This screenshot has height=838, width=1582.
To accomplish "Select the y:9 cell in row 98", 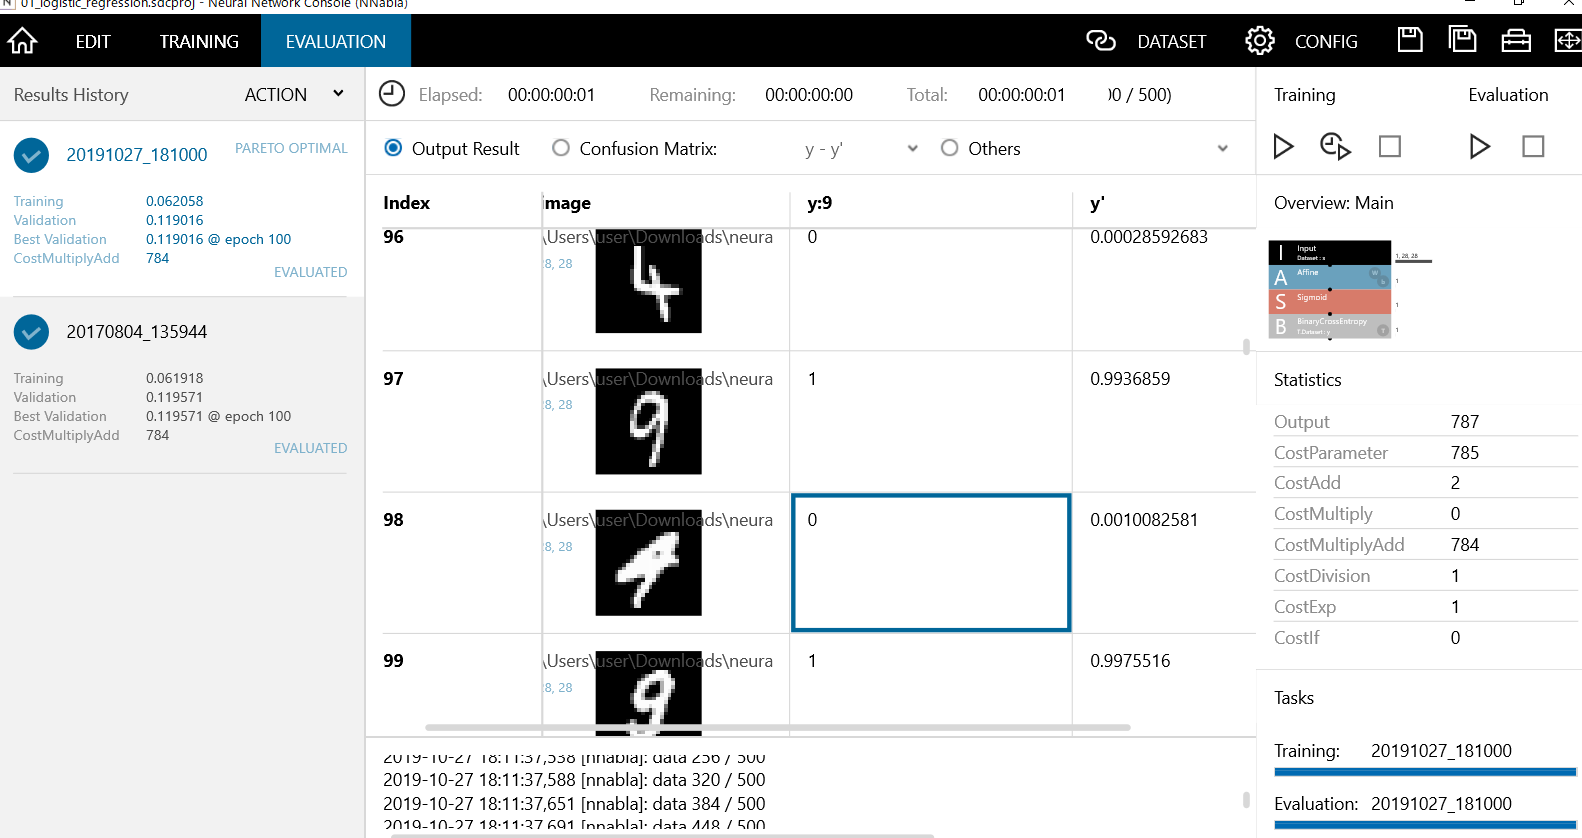I will click(931, 563).
